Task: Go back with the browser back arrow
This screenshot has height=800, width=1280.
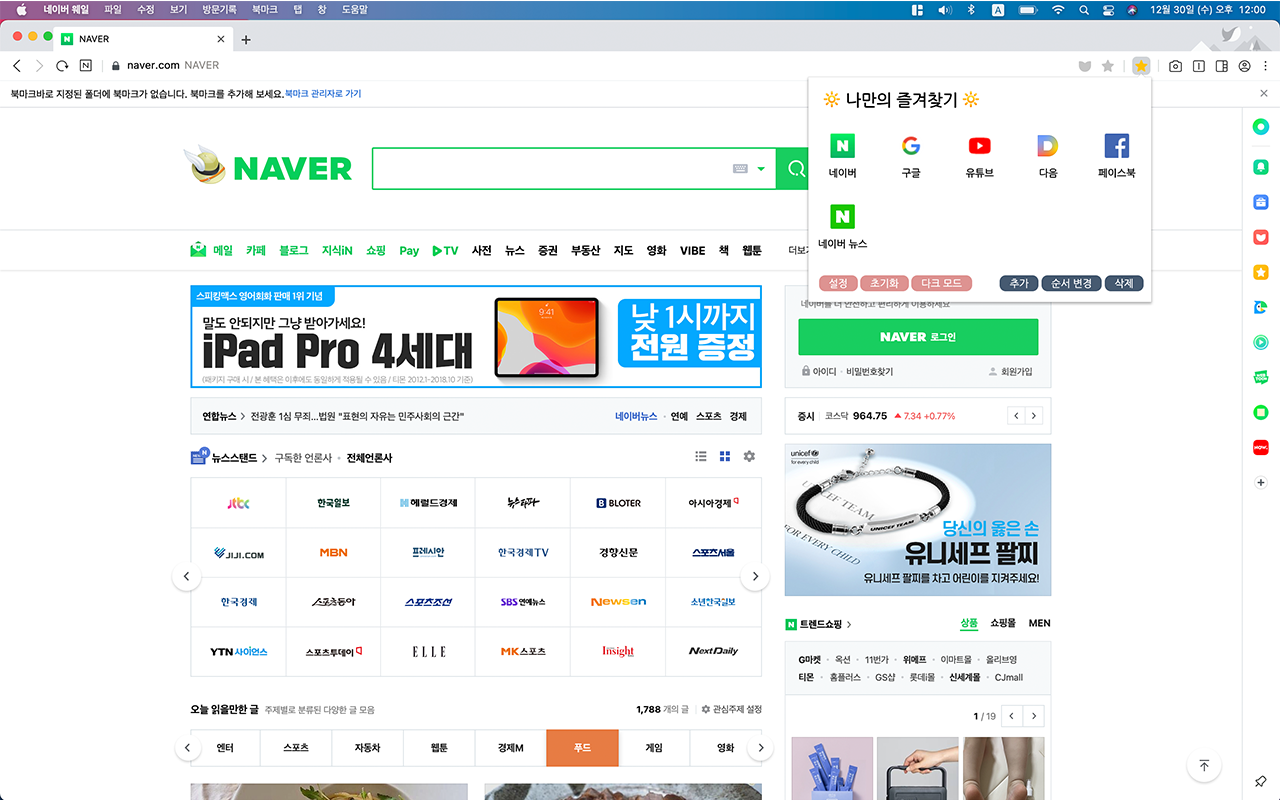Action: click(x=17, y=66)
